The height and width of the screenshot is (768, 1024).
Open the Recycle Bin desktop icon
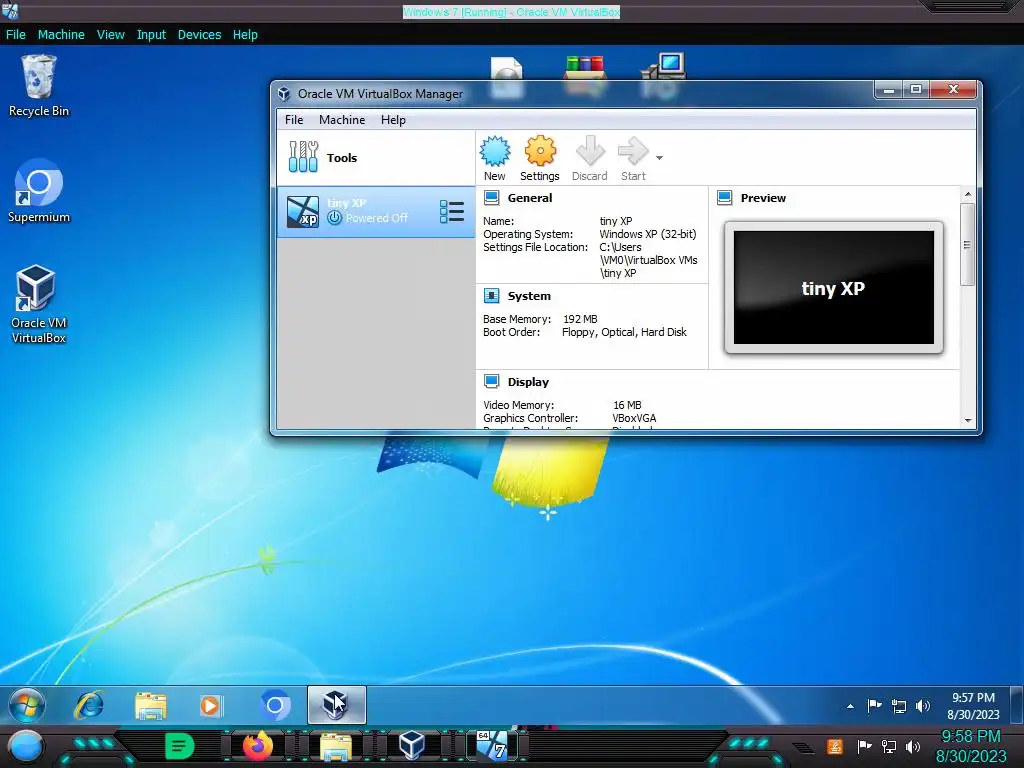39,86
